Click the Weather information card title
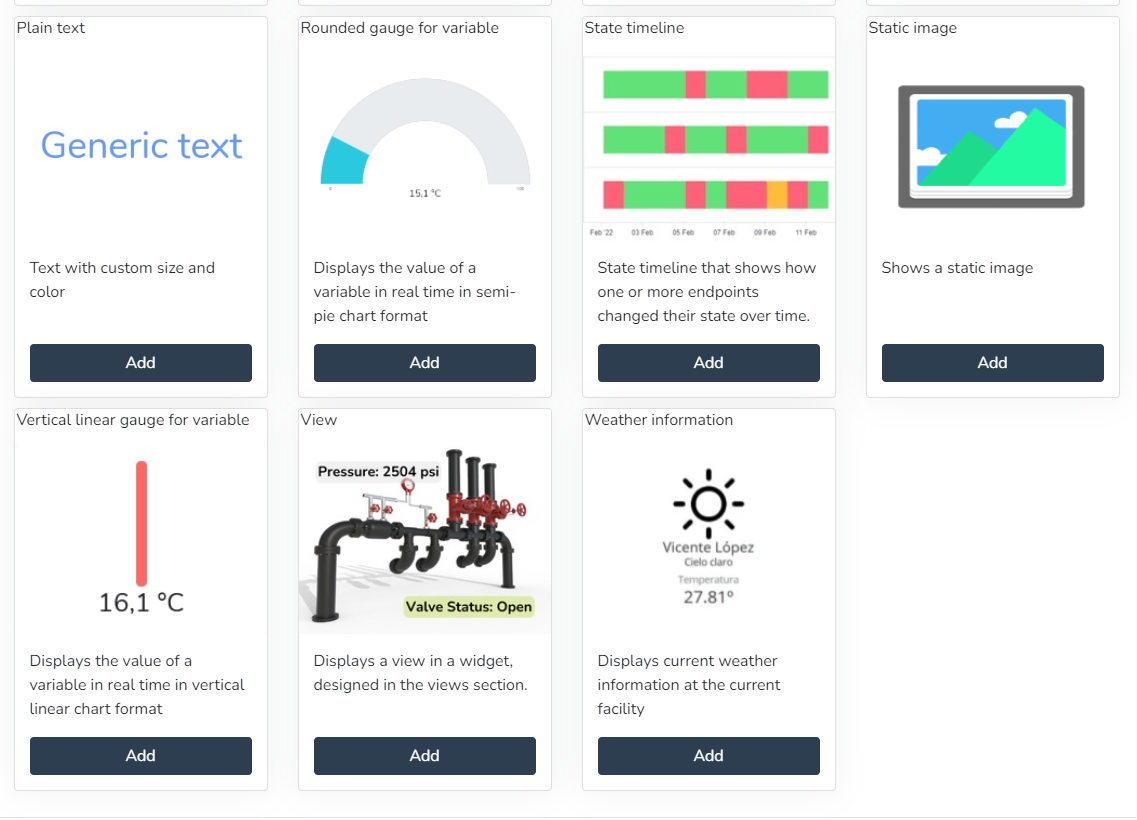 click(x=659, y=420)
